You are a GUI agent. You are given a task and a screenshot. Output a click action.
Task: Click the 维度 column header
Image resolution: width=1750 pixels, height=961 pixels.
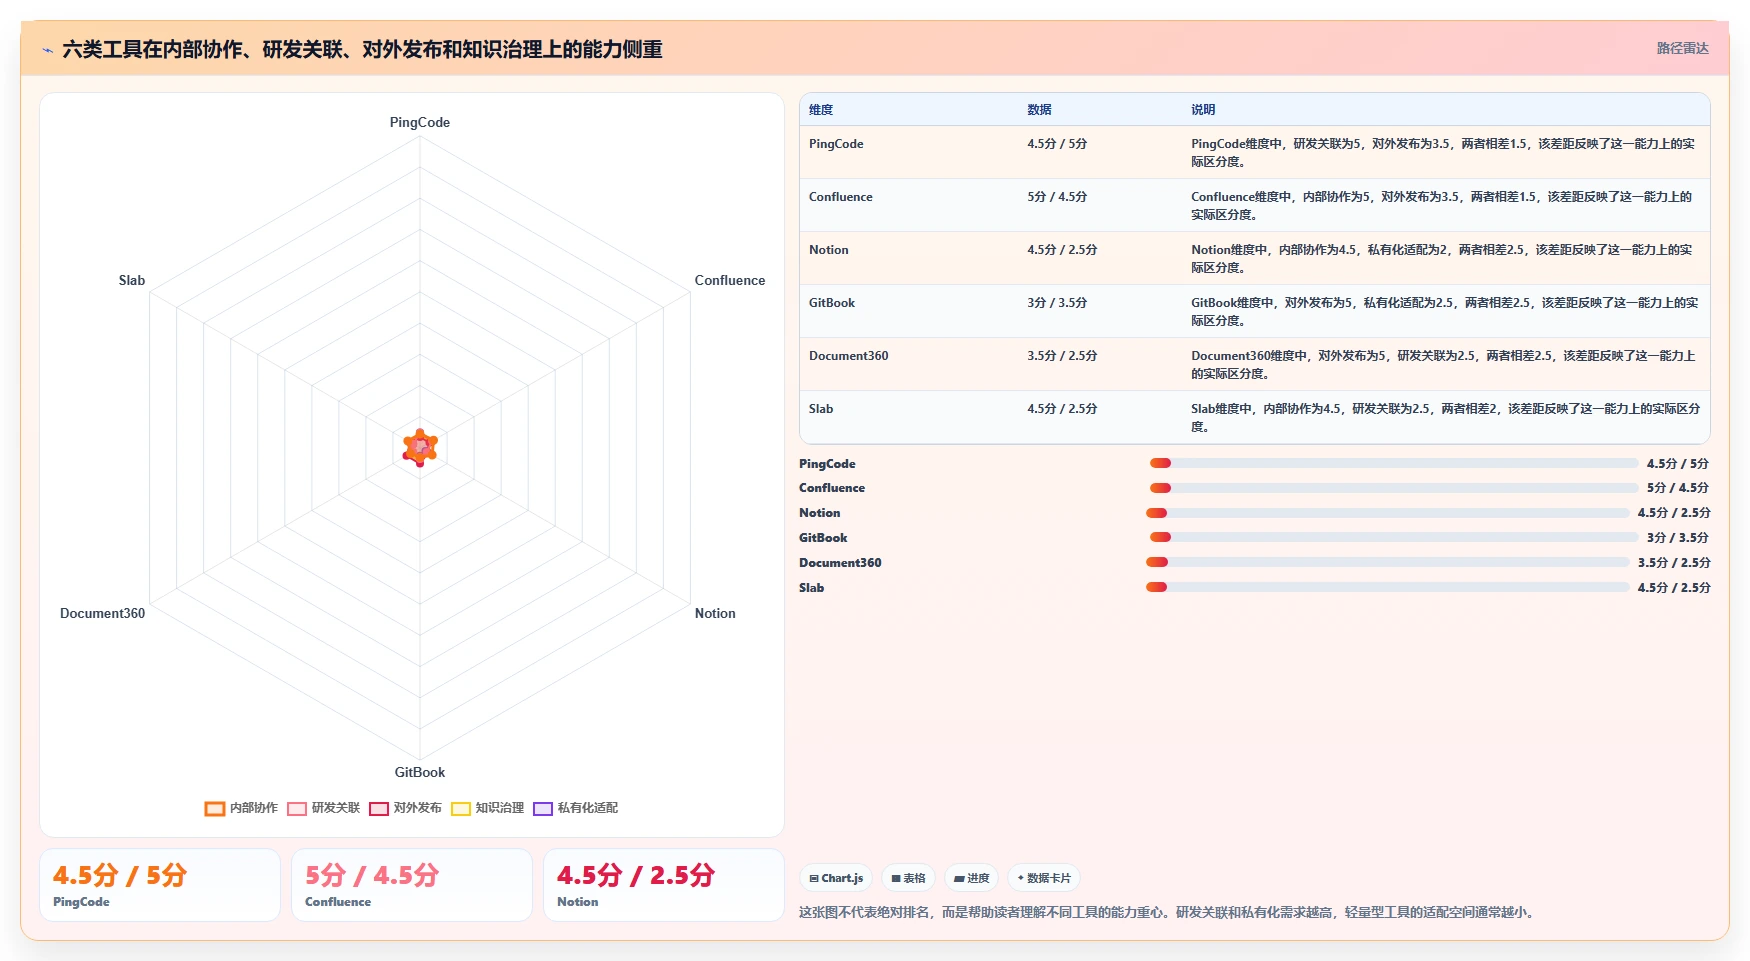tap(821, 110)
